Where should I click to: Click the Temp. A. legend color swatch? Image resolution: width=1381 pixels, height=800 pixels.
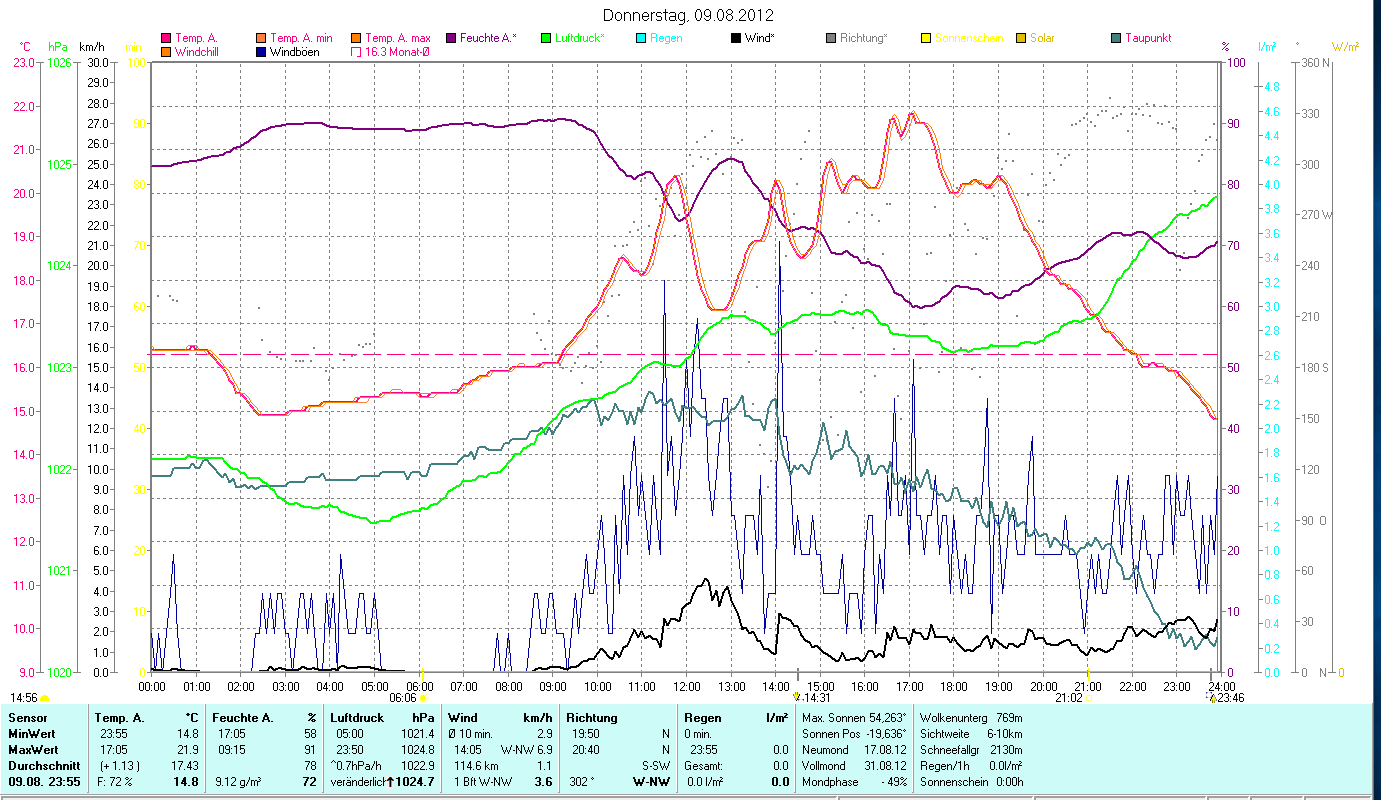coord(166,38)
